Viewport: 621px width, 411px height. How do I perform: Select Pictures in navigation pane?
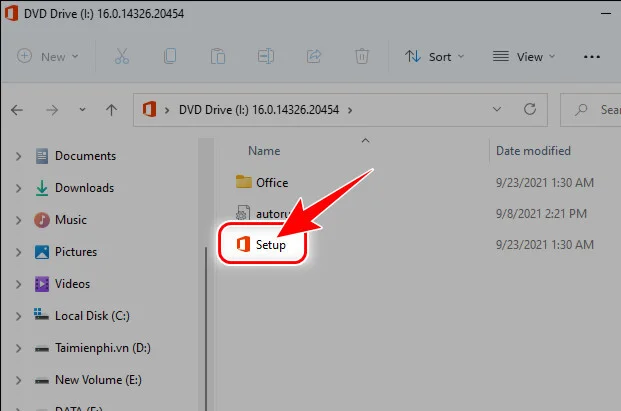(x=76, y=252)
